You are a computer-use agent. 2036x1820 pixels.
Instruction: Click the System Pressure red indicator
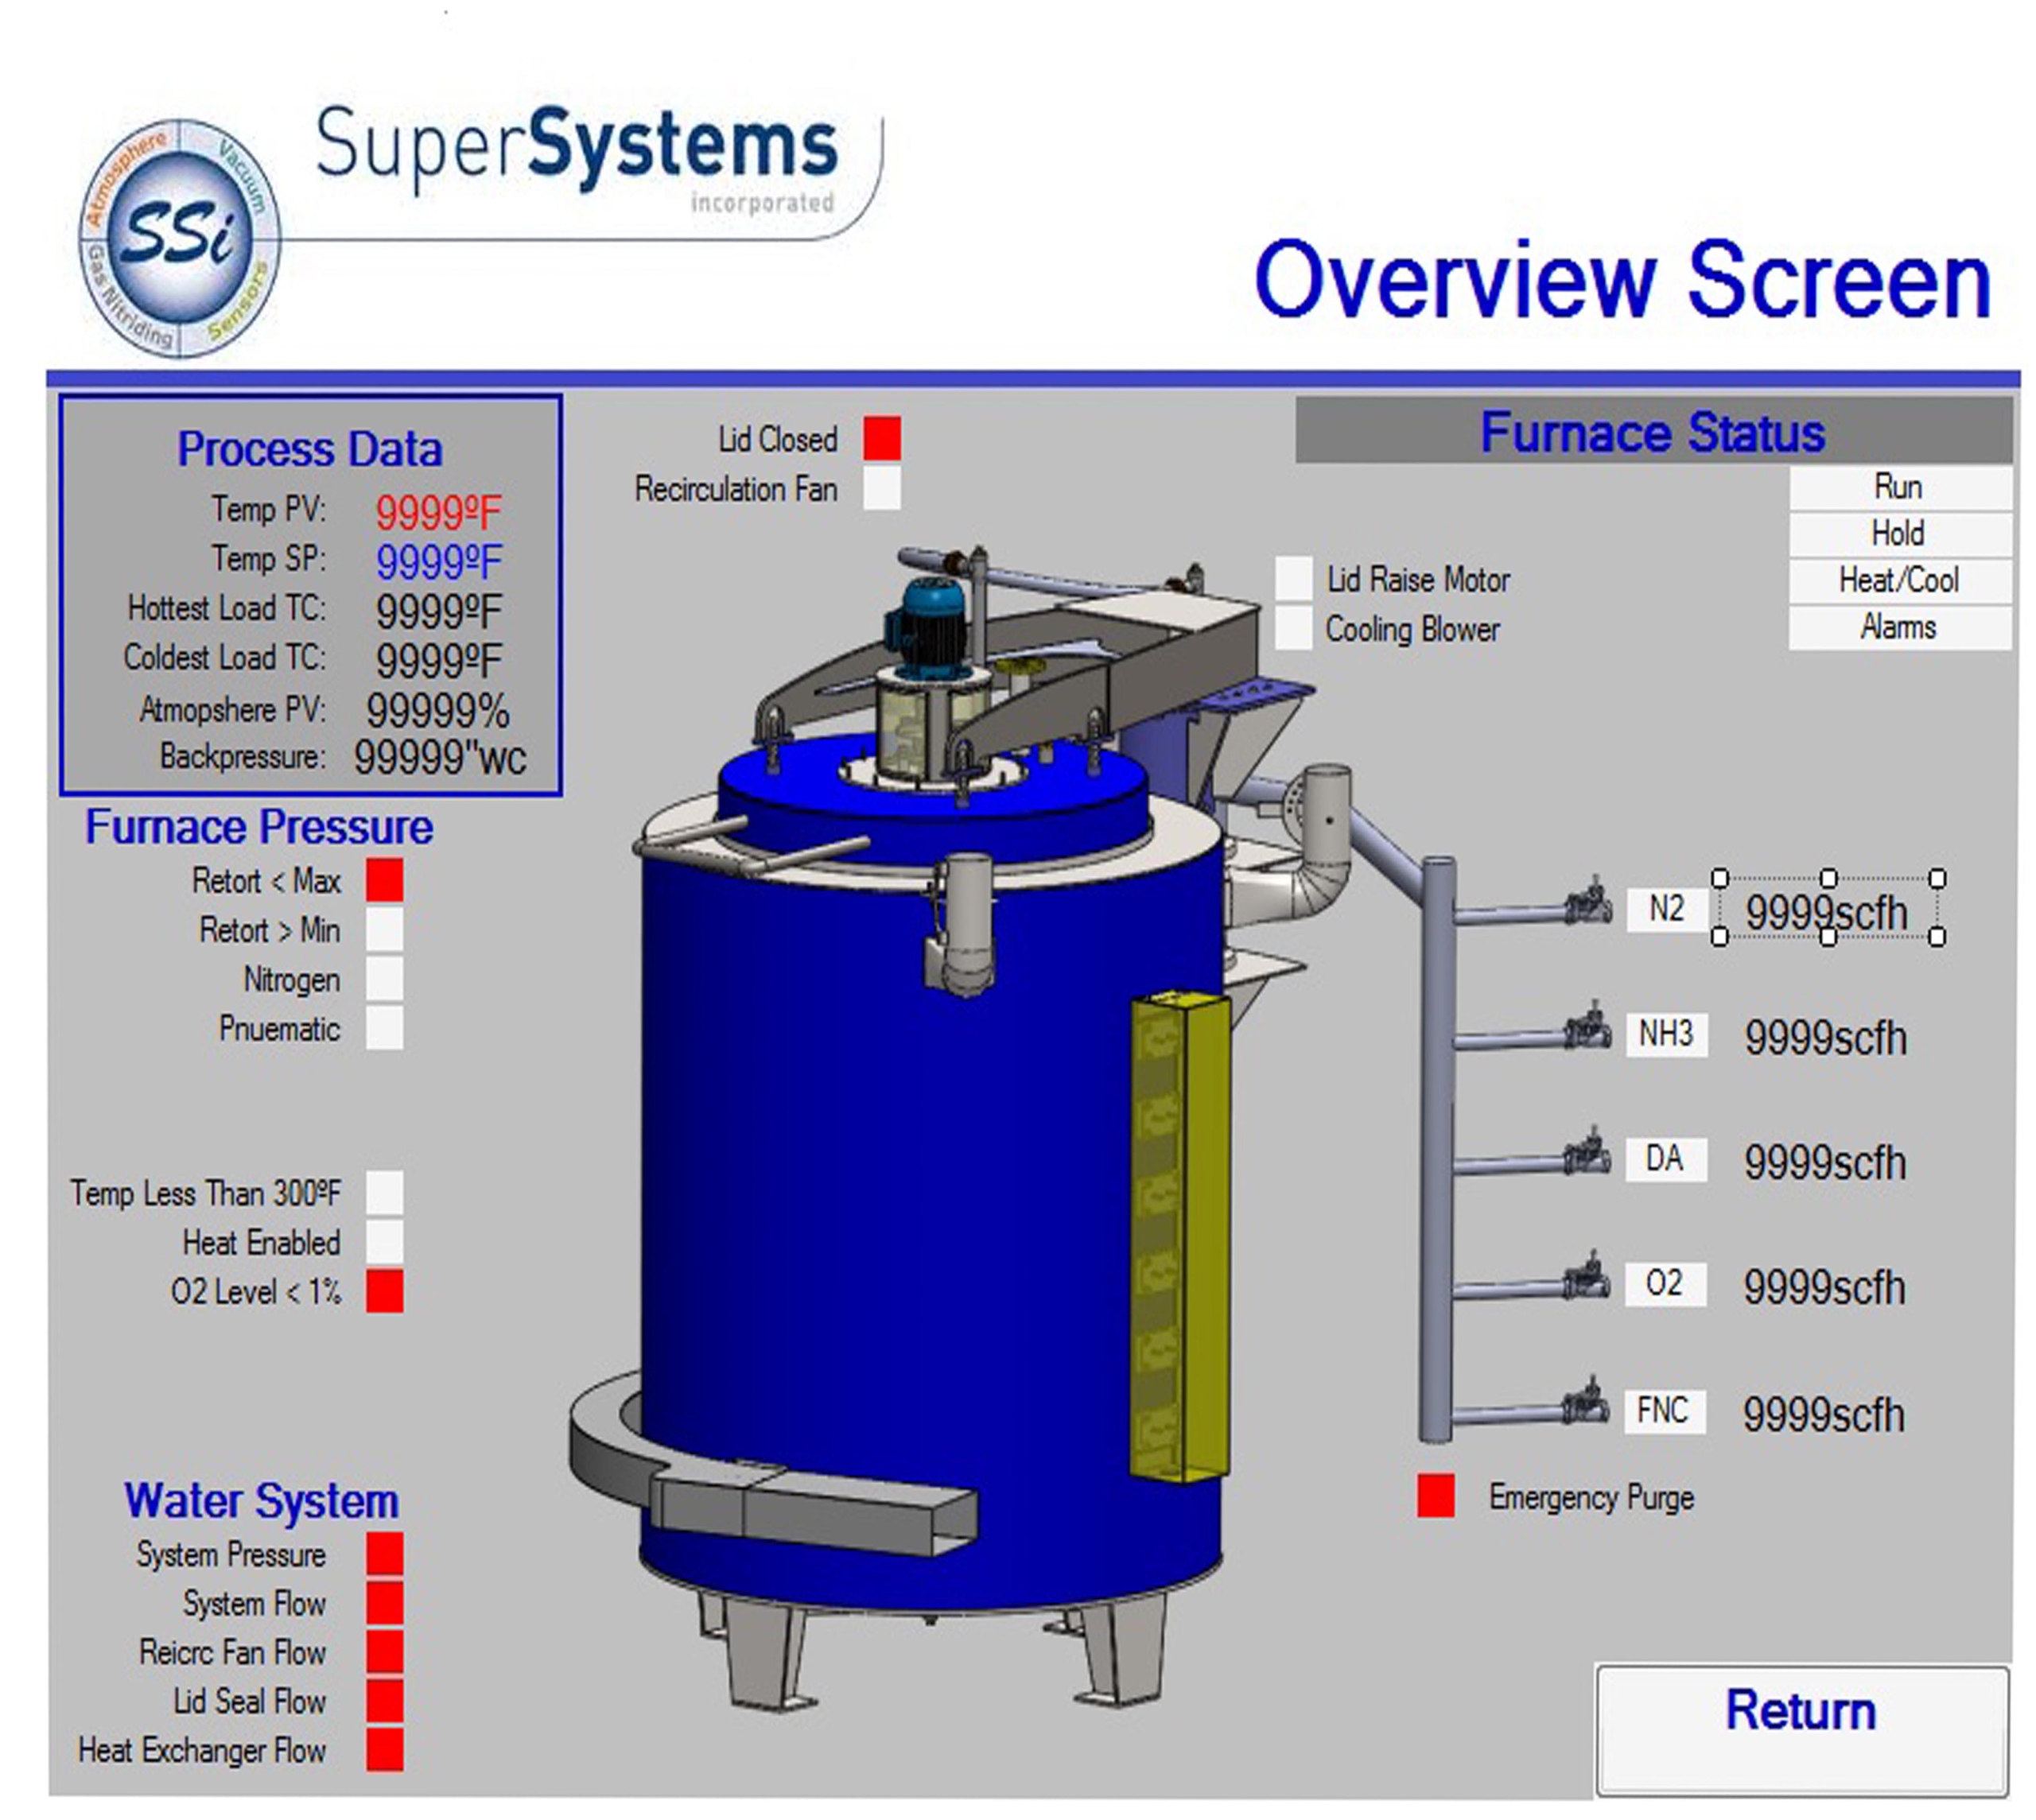384,1554
